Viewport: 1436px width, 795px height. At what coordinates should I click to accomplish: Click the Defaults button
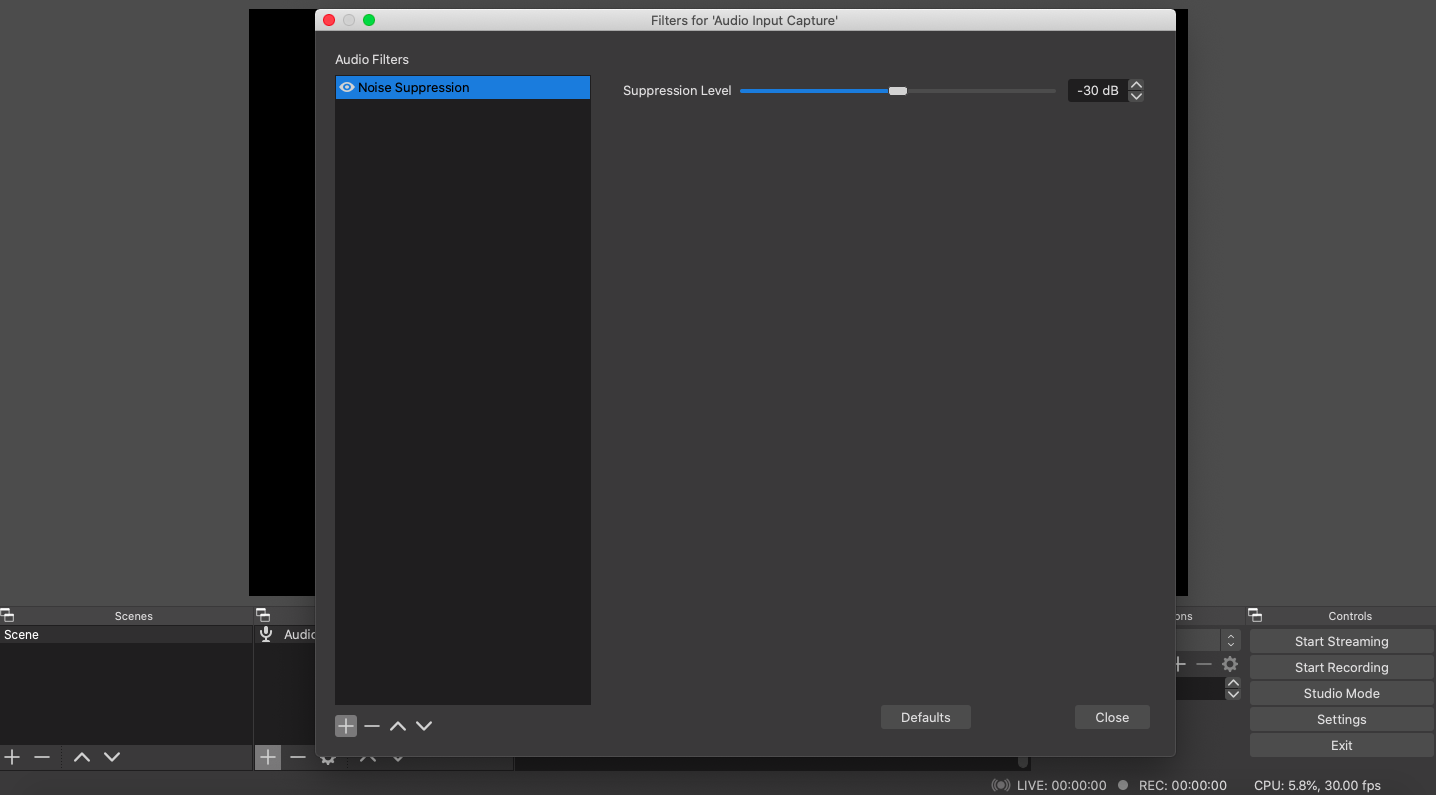coord(926,717)
